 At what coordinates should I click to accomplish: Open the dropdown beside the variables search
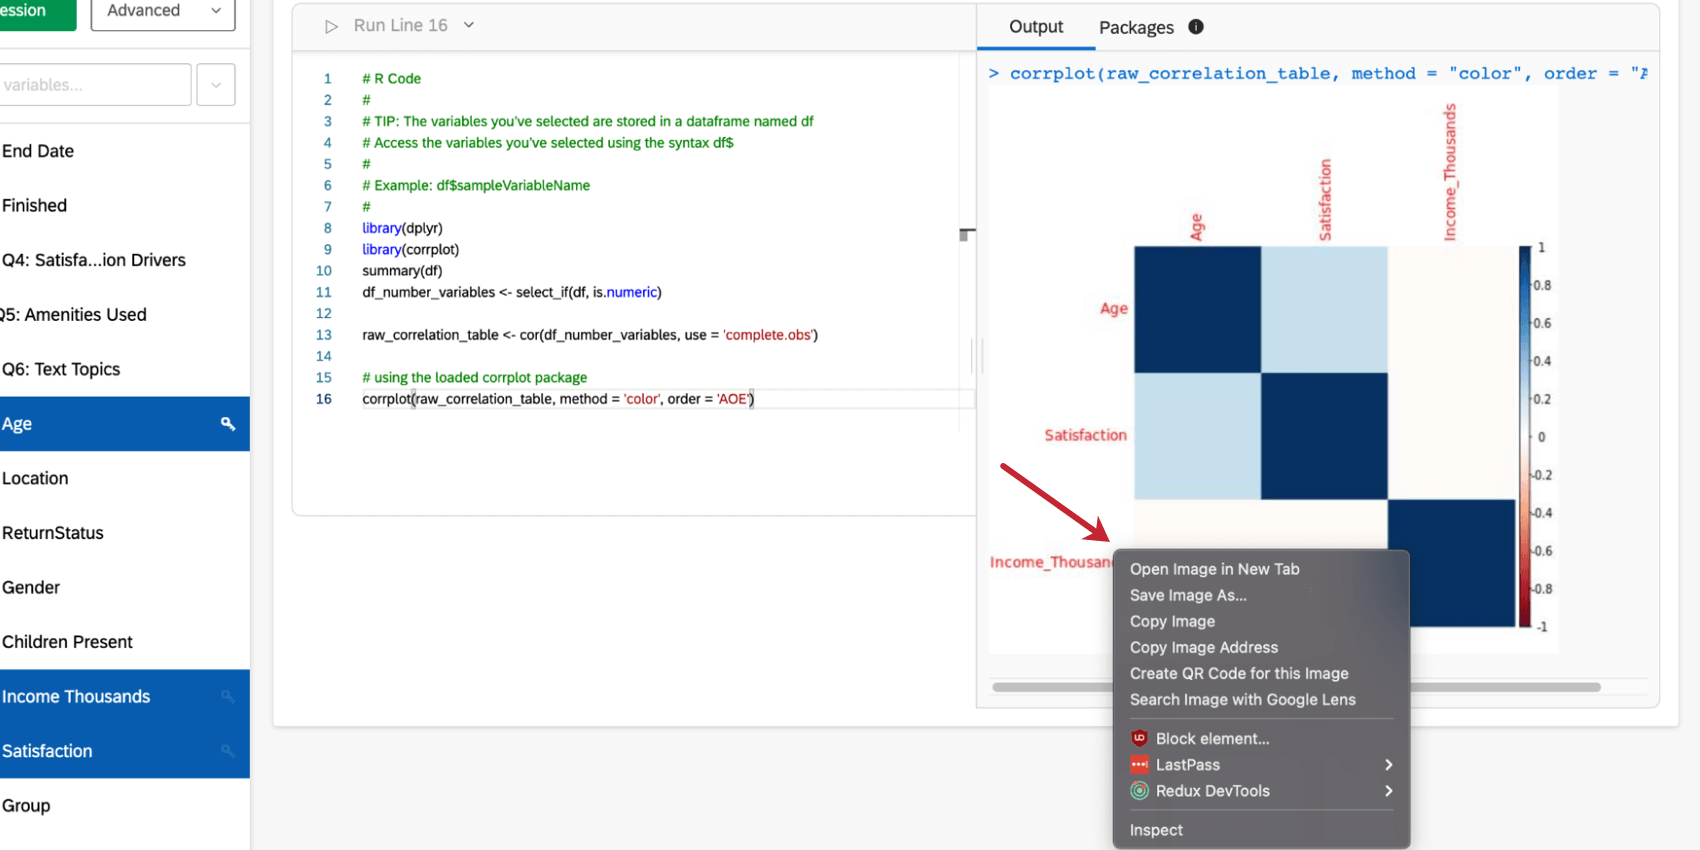click(x=216, y=85)
